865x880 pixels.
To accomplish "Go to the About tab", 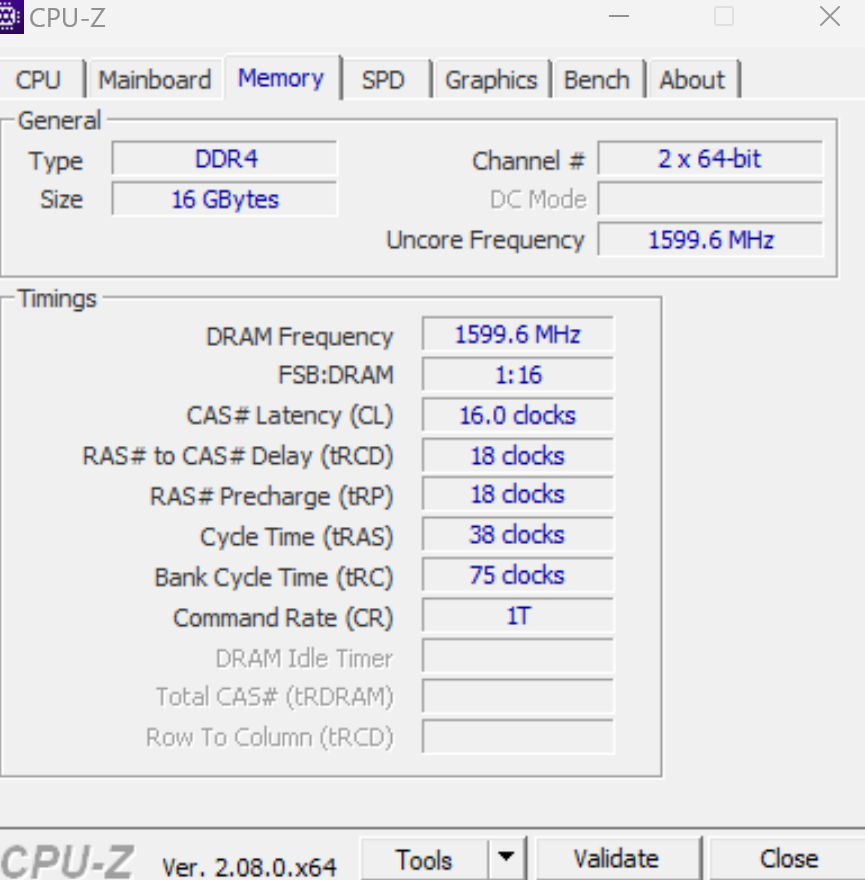I will [x=693, y=79].
